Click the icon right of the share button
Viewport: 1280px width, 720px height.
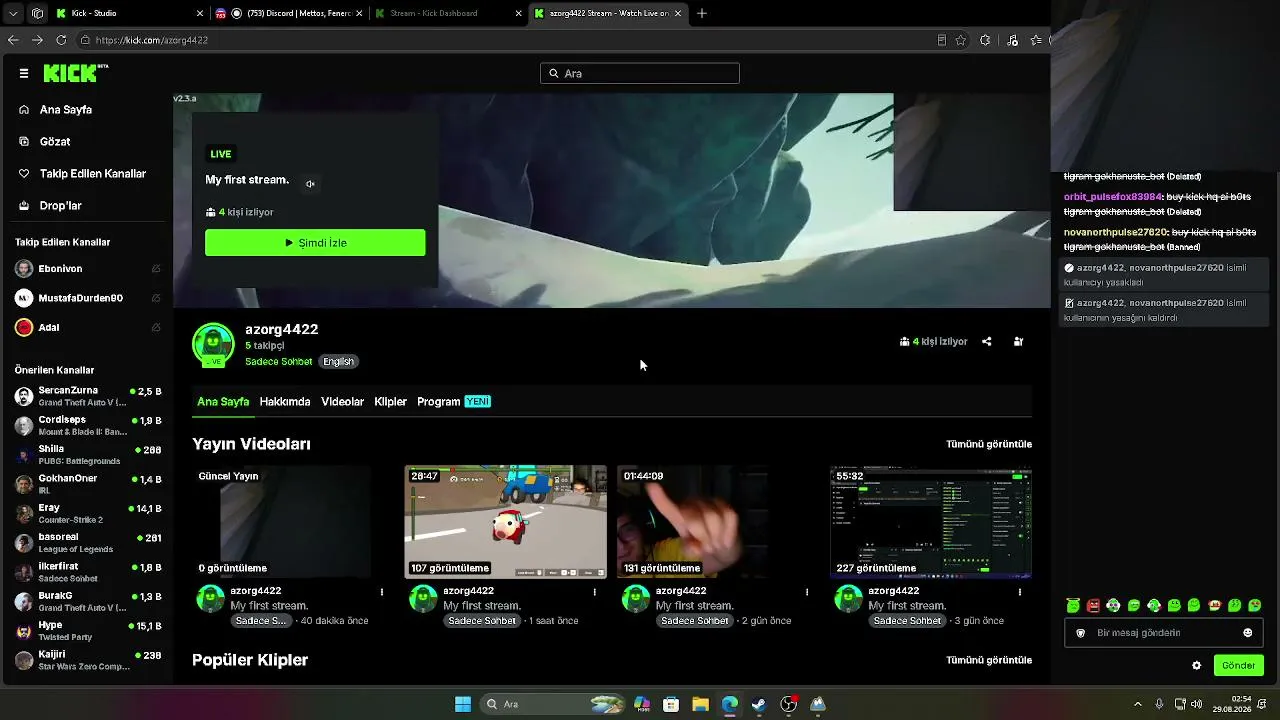[1018, 342]
